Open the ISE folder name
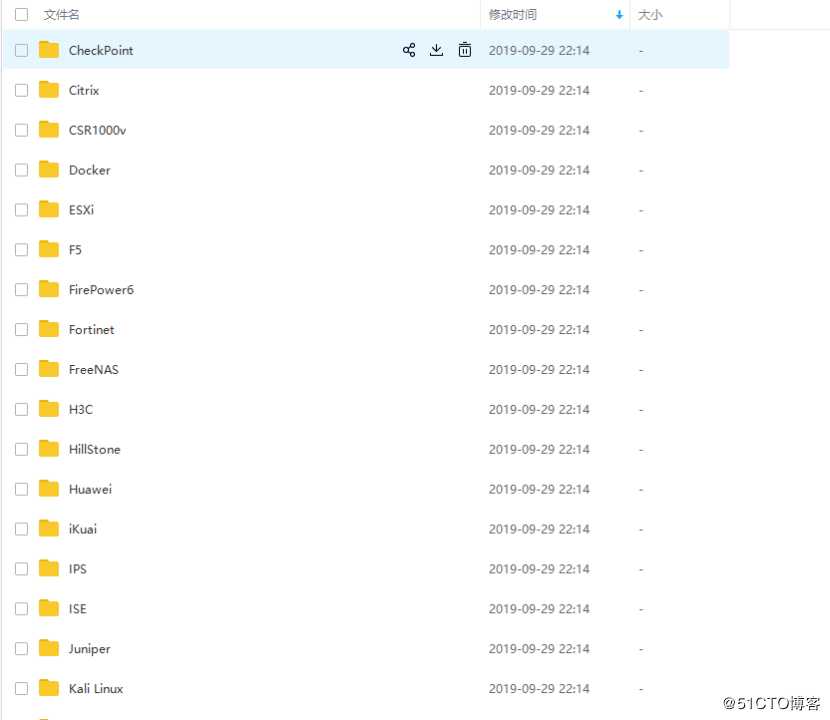This screenshot has height=720, width=830. tap(78, 609)
